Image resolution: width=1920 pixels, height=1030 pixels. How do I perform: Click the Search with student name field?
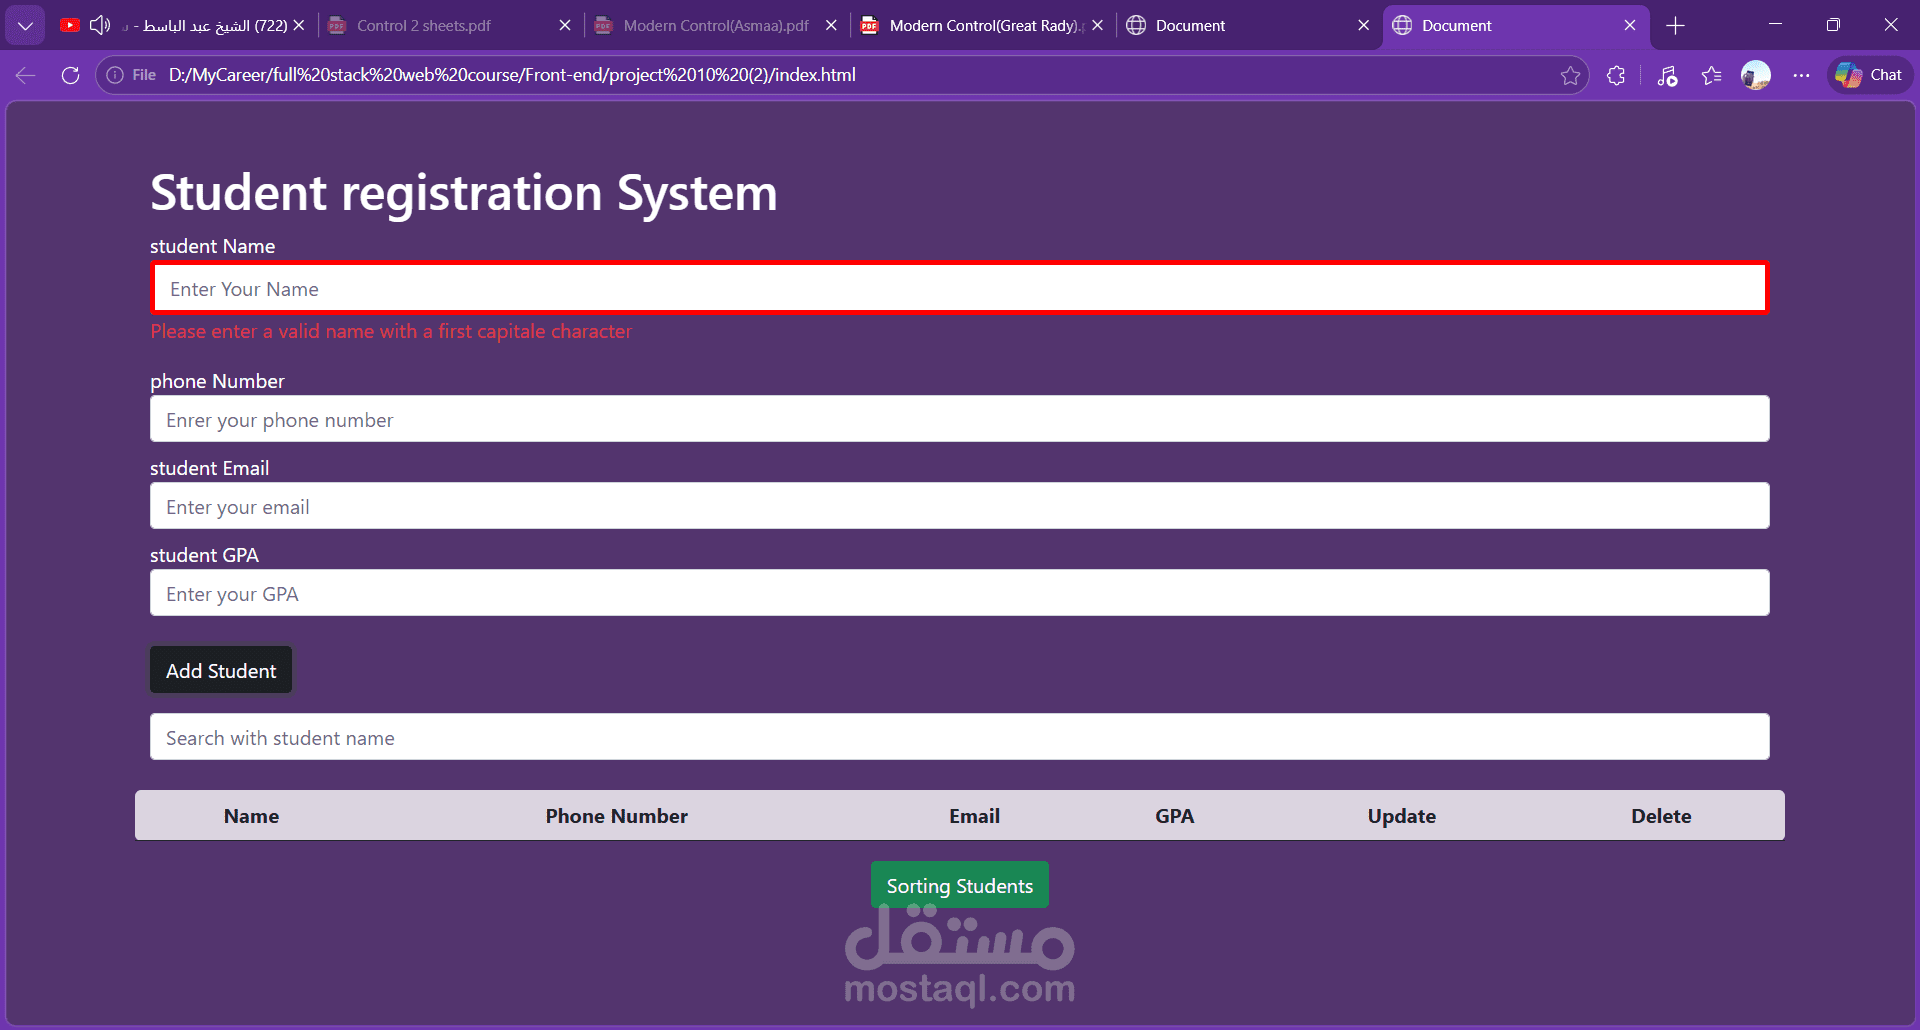[x=959, y=737]
